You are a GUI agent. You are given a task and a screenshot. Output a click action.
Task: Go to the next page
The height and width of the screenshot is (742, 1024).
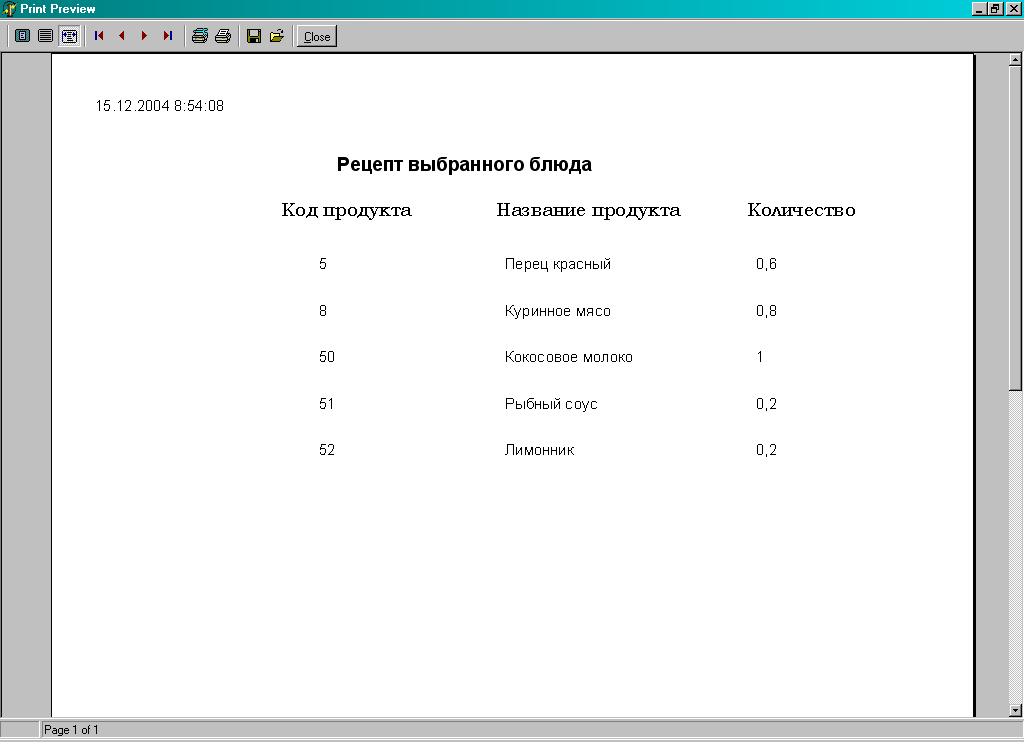point(145,36)
